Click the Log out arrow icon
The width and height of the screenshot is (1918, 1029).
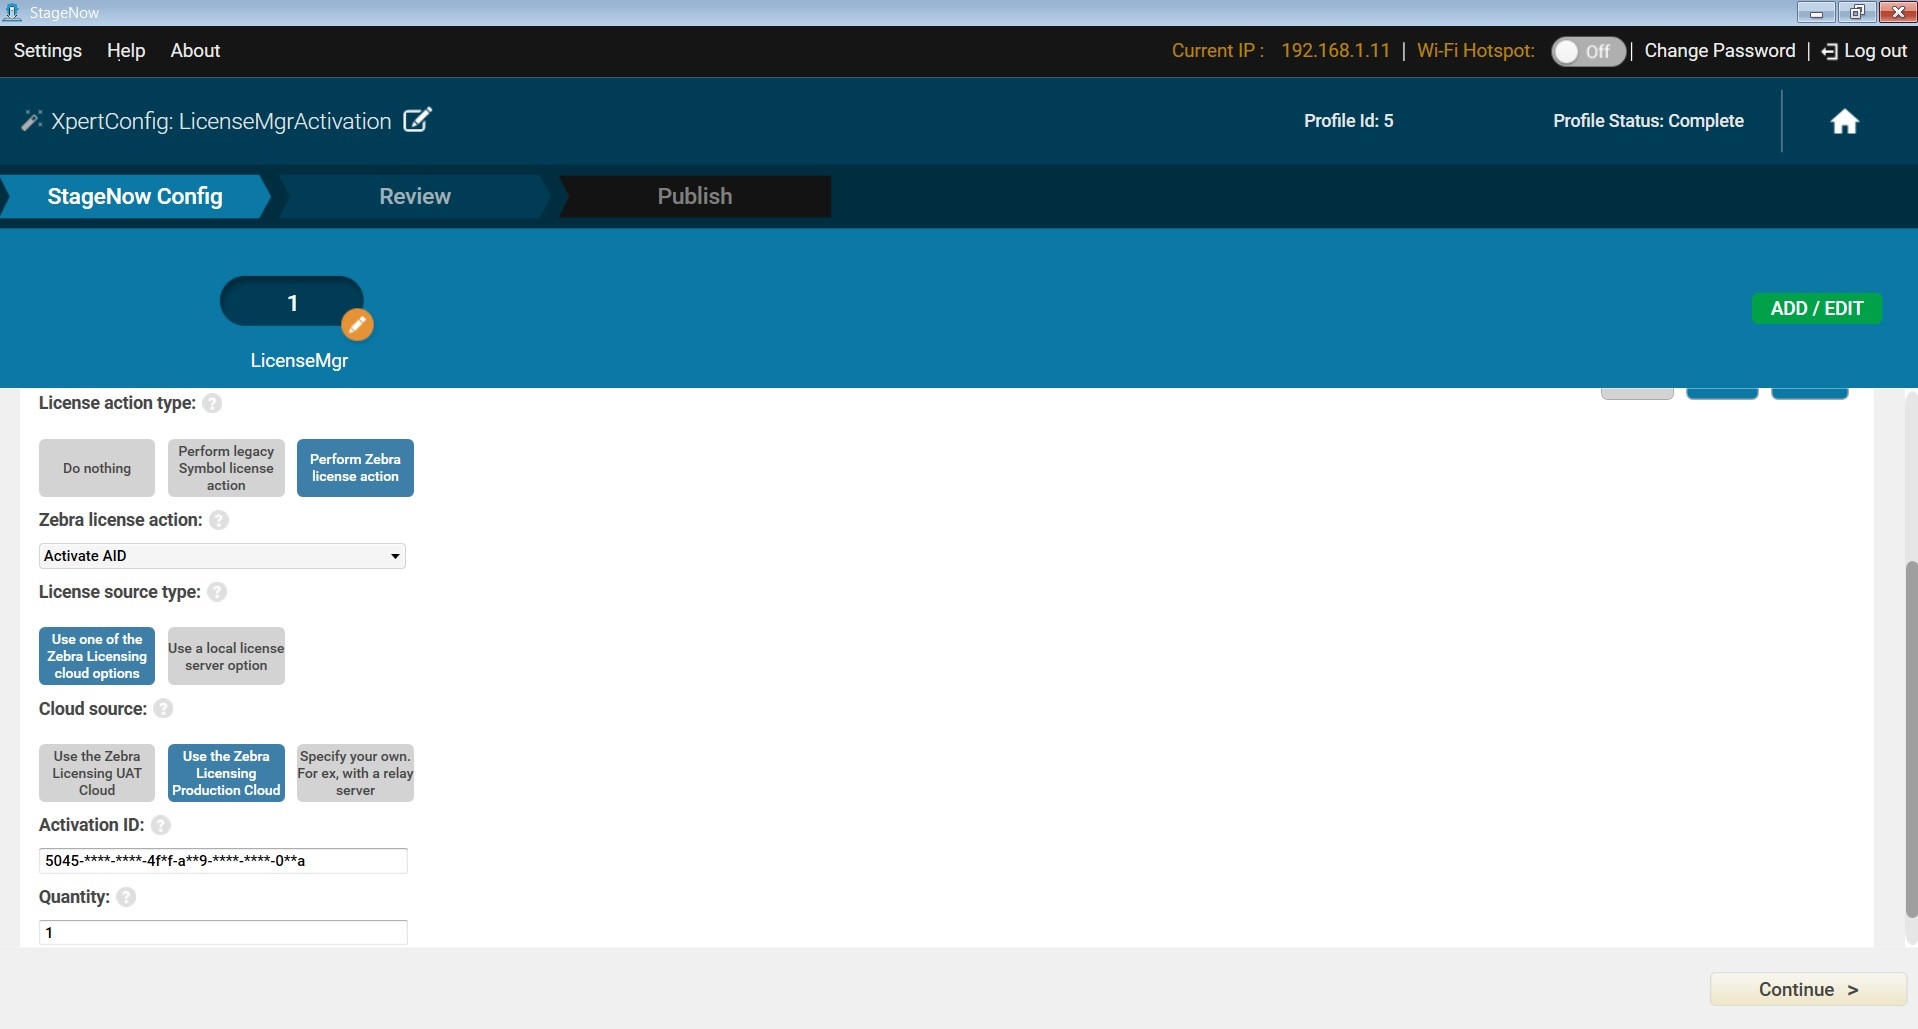1829,52
